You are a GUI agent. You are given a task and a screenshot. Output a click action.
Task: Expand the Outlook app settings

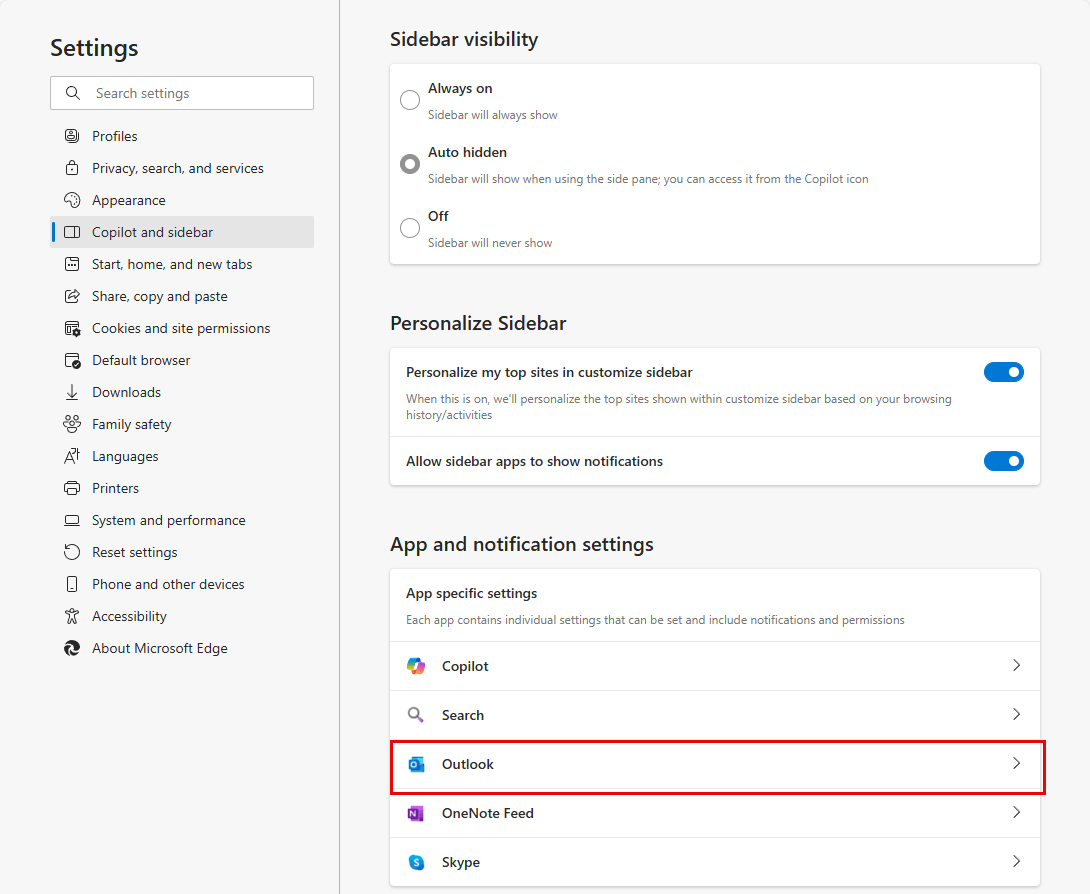1016,764
